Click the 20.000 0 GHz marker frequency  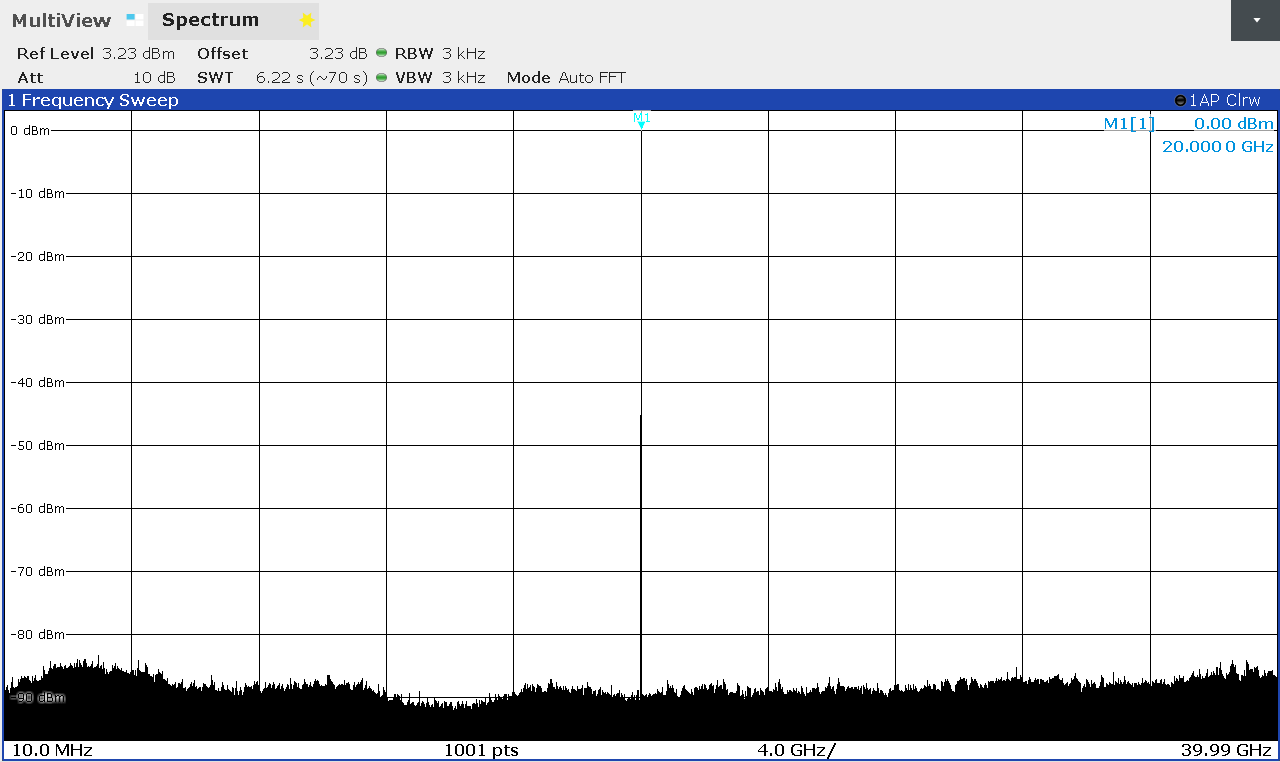coord(1218,146)
